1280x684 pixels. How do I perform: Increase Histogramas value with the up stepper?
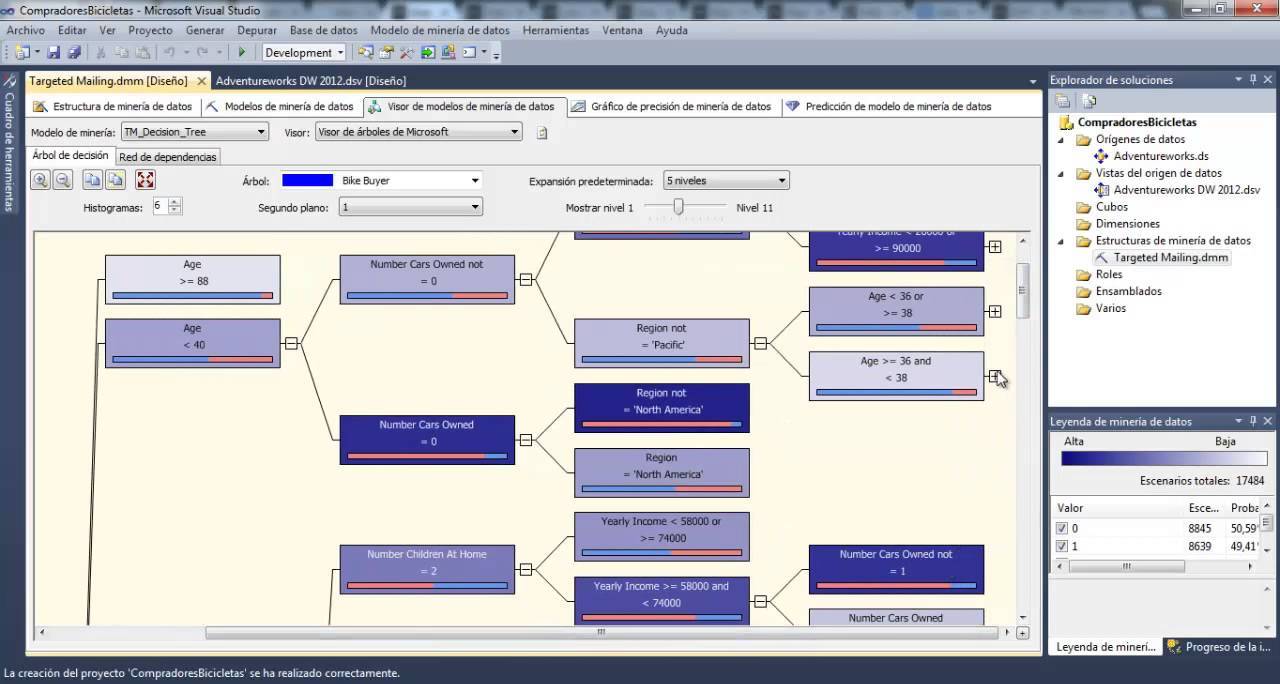click(172, 200)
